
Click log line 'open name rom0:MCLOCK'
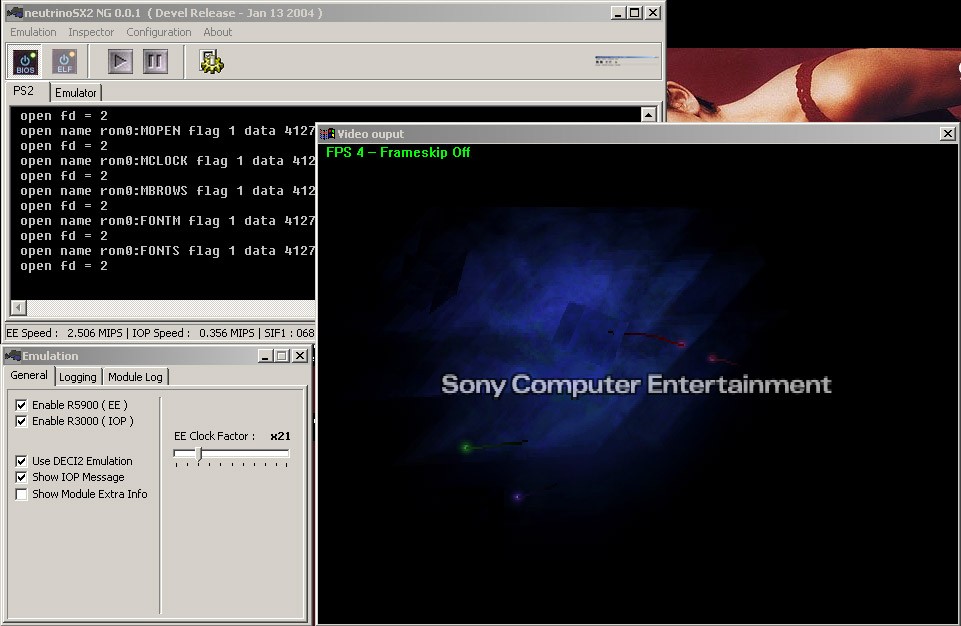tap(167, 161)
